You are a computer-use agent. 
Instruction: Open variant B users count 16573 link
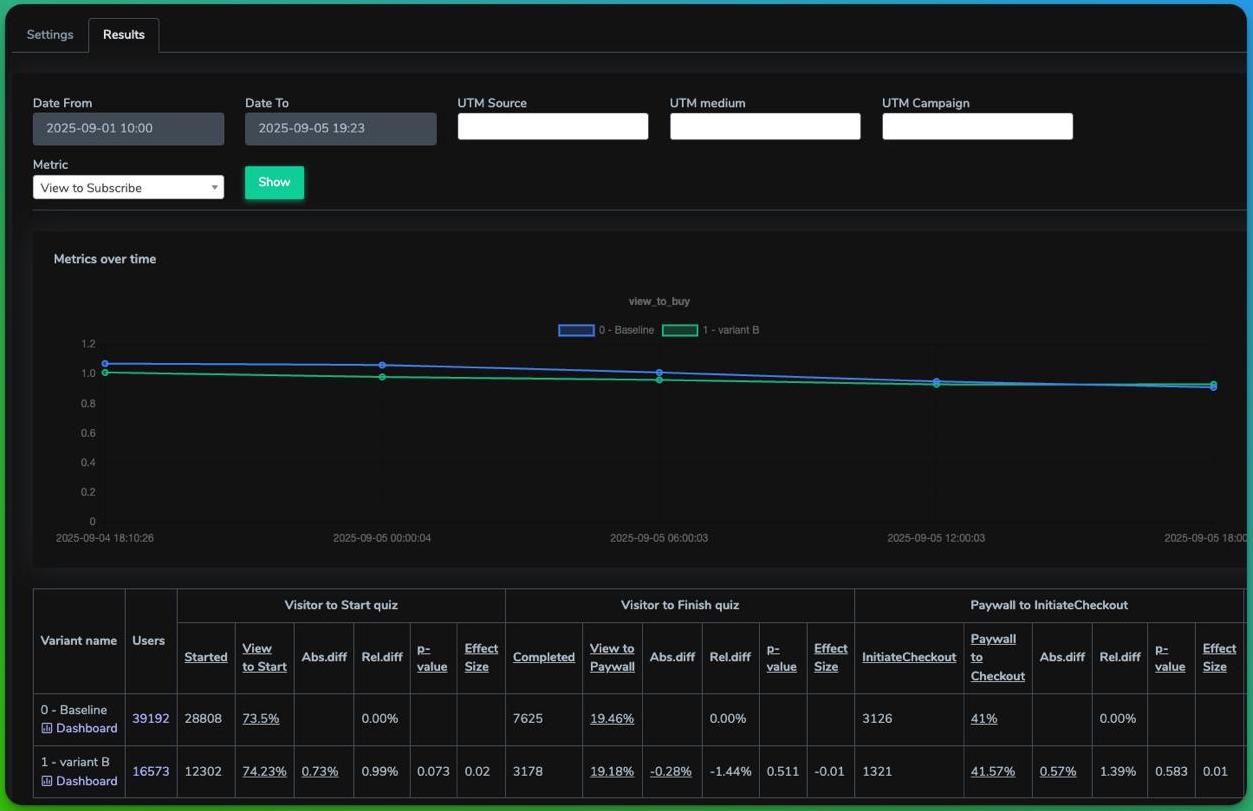pos(151,771)
